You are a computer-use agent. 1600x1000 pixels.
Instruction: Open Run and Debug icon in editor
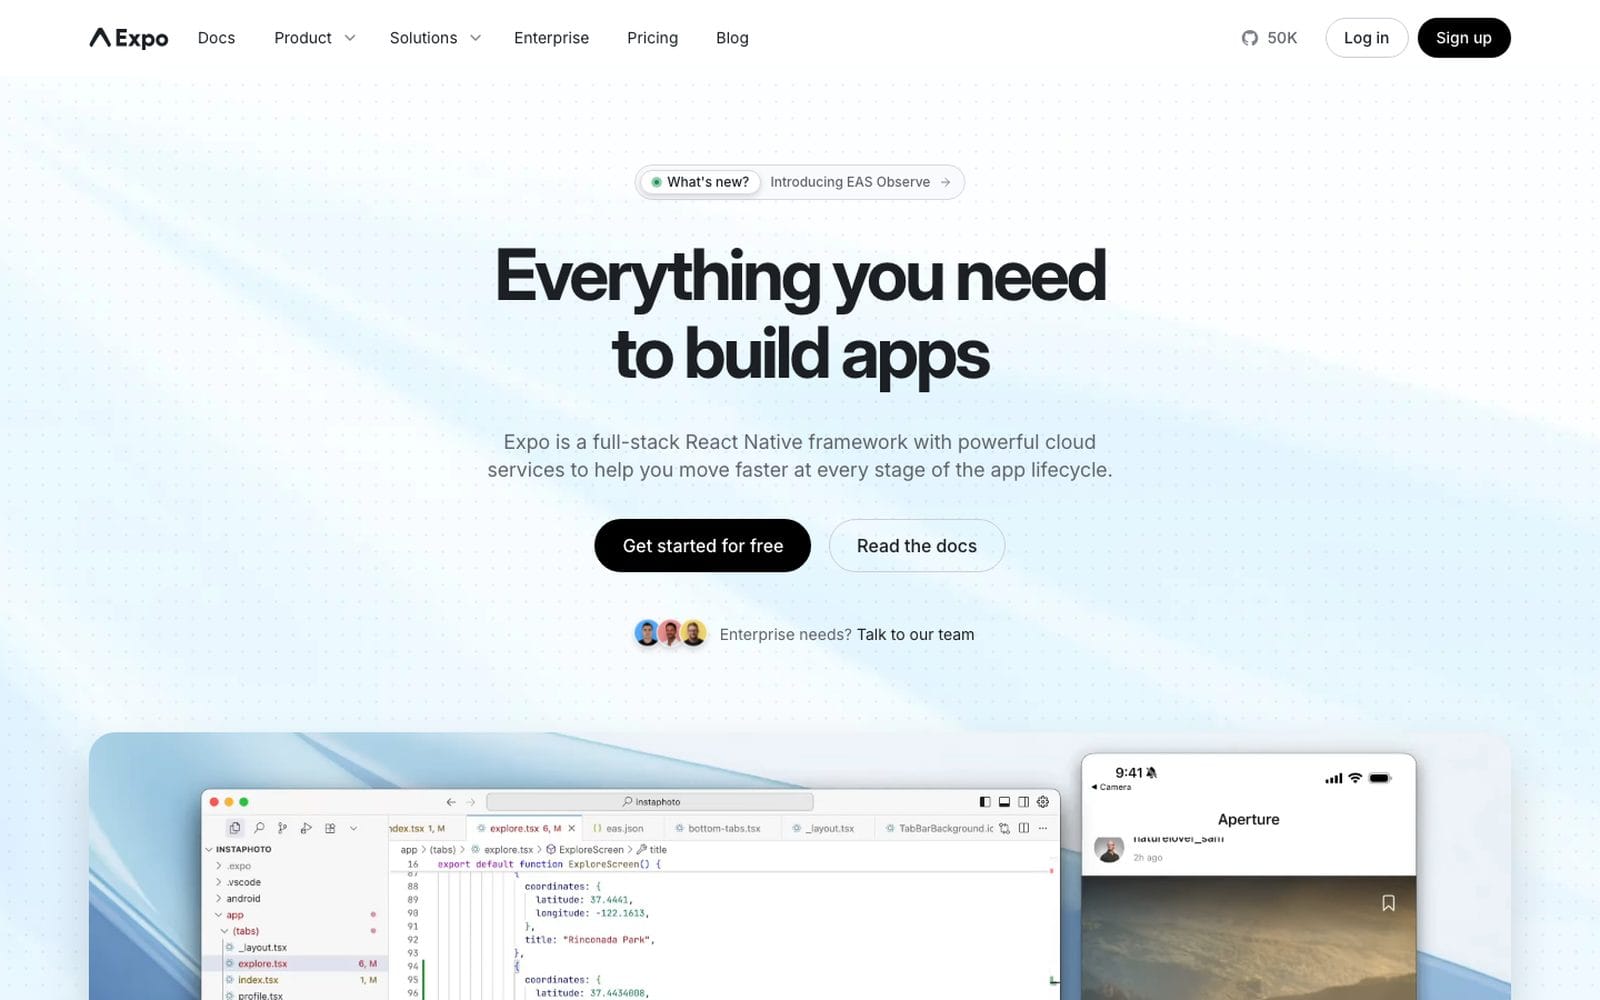click(306, 828)
